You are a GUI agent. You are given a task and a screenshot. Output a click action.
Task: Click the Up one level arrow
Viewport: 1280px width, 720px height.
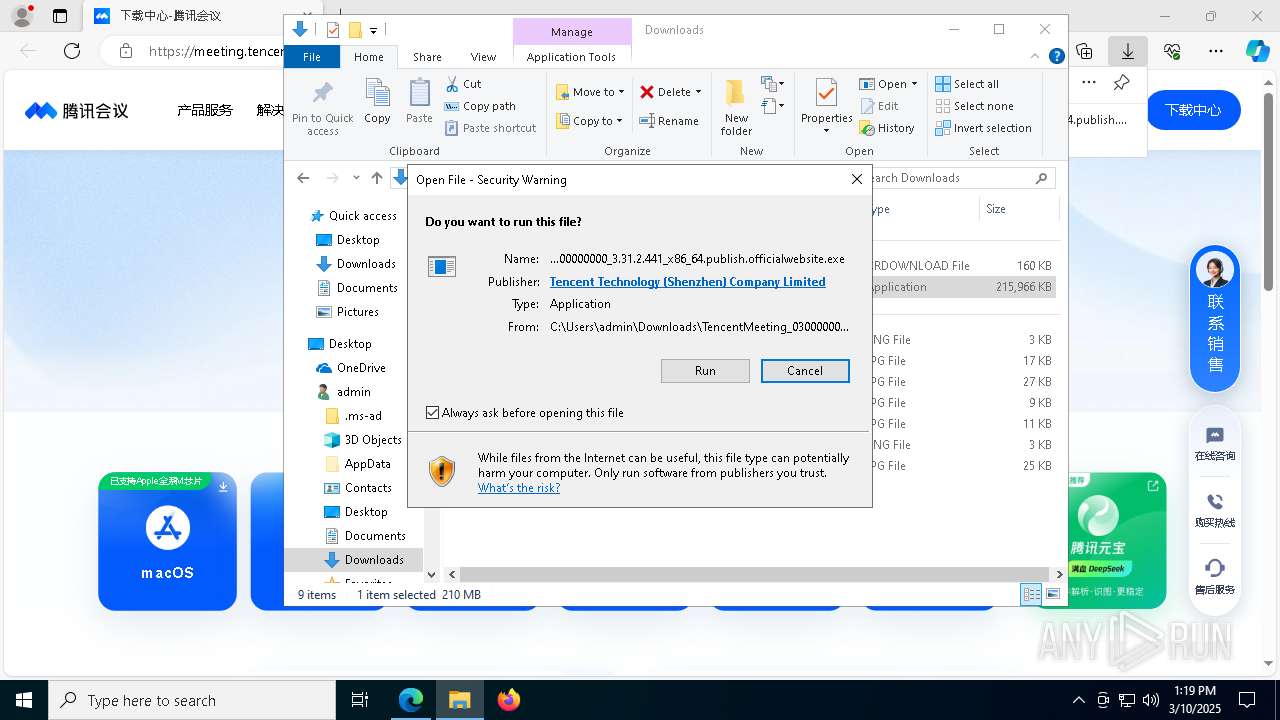[x=377, y=178]
